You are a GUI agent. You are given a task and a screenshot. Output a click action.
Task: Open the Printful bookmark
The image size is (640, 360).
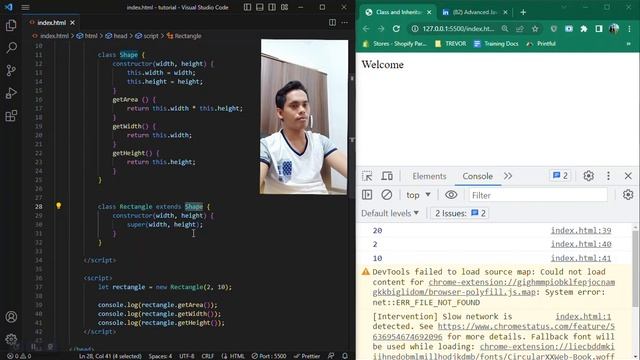(541, 44)
